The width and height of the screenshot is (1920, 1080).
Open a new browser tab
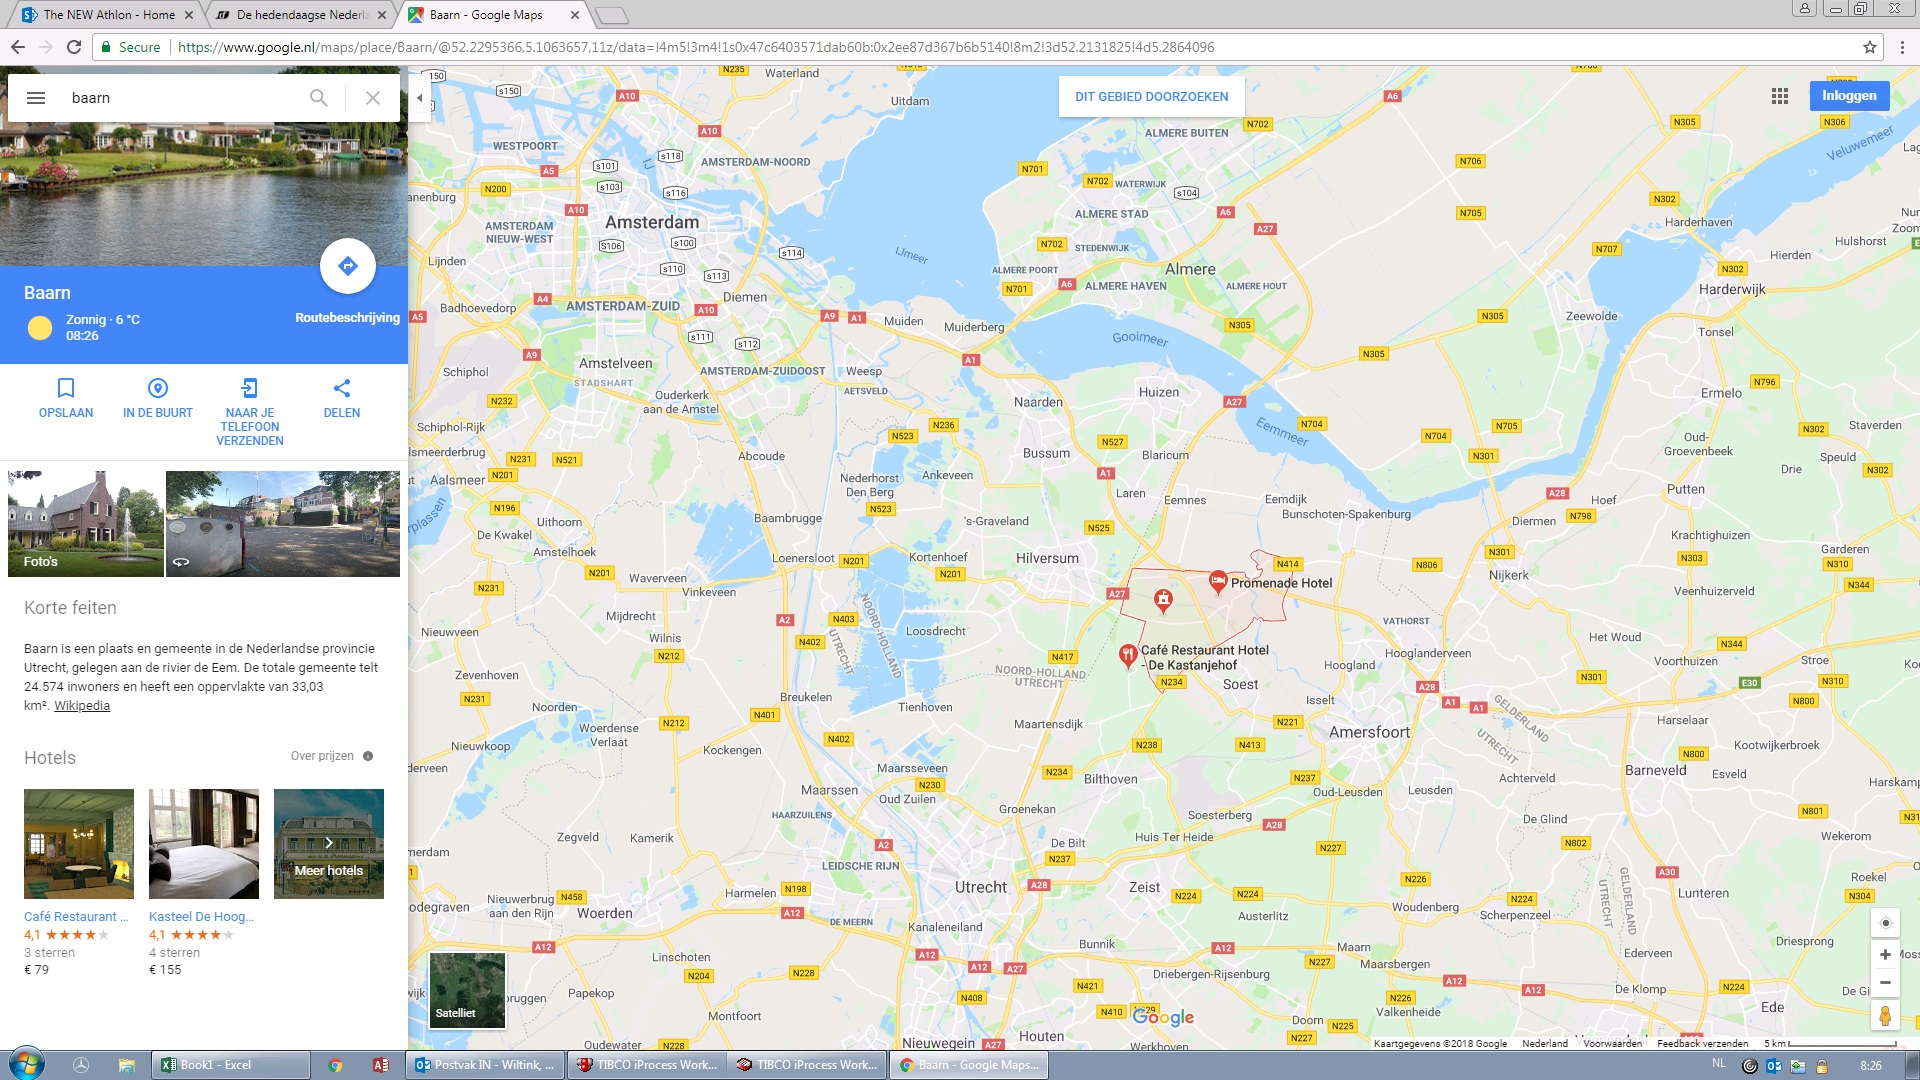point(611,15)
